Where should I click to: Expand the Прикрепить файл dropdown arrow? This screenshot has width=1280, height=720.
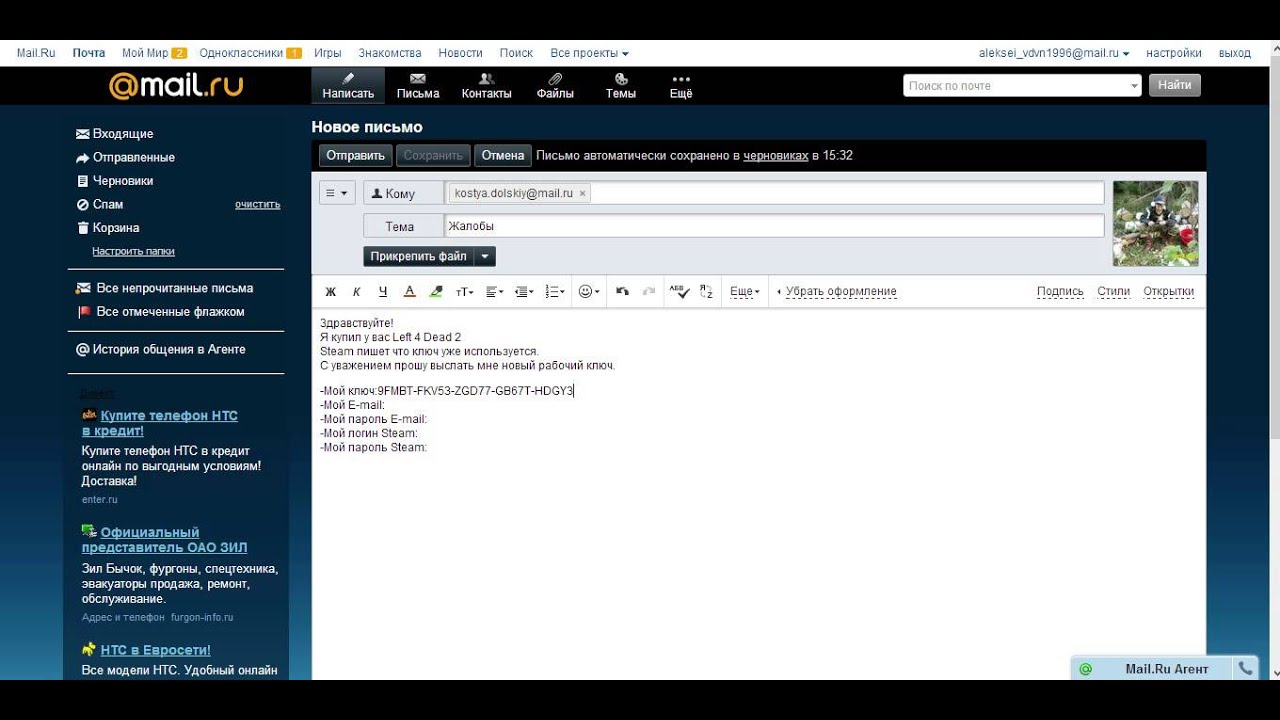pyautogui.click(x=485, y=256)
